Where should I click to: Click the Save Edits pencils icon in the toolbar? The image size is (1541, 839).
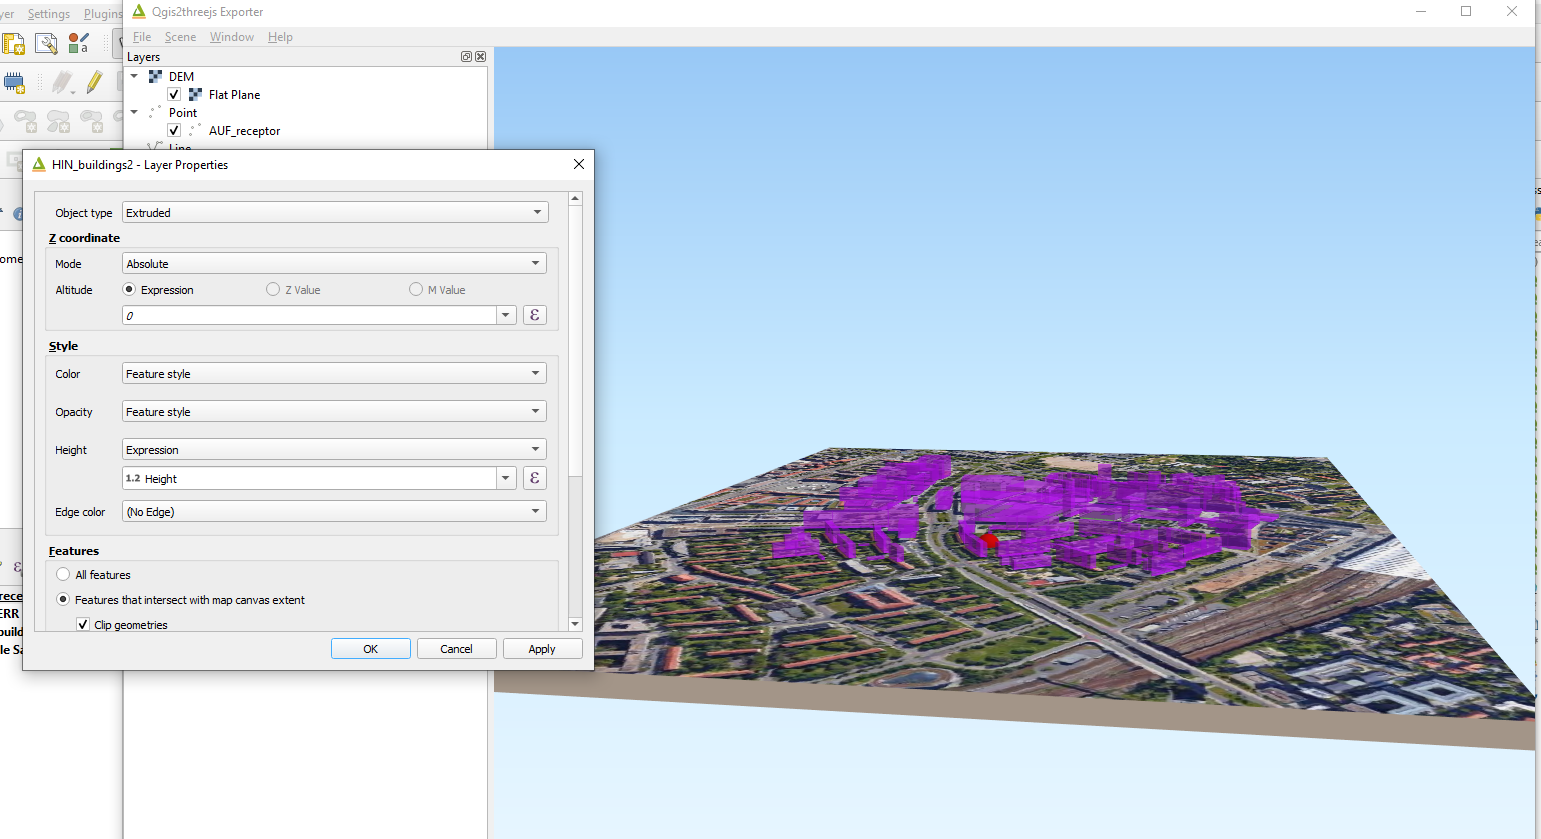(x=61, y=83)
